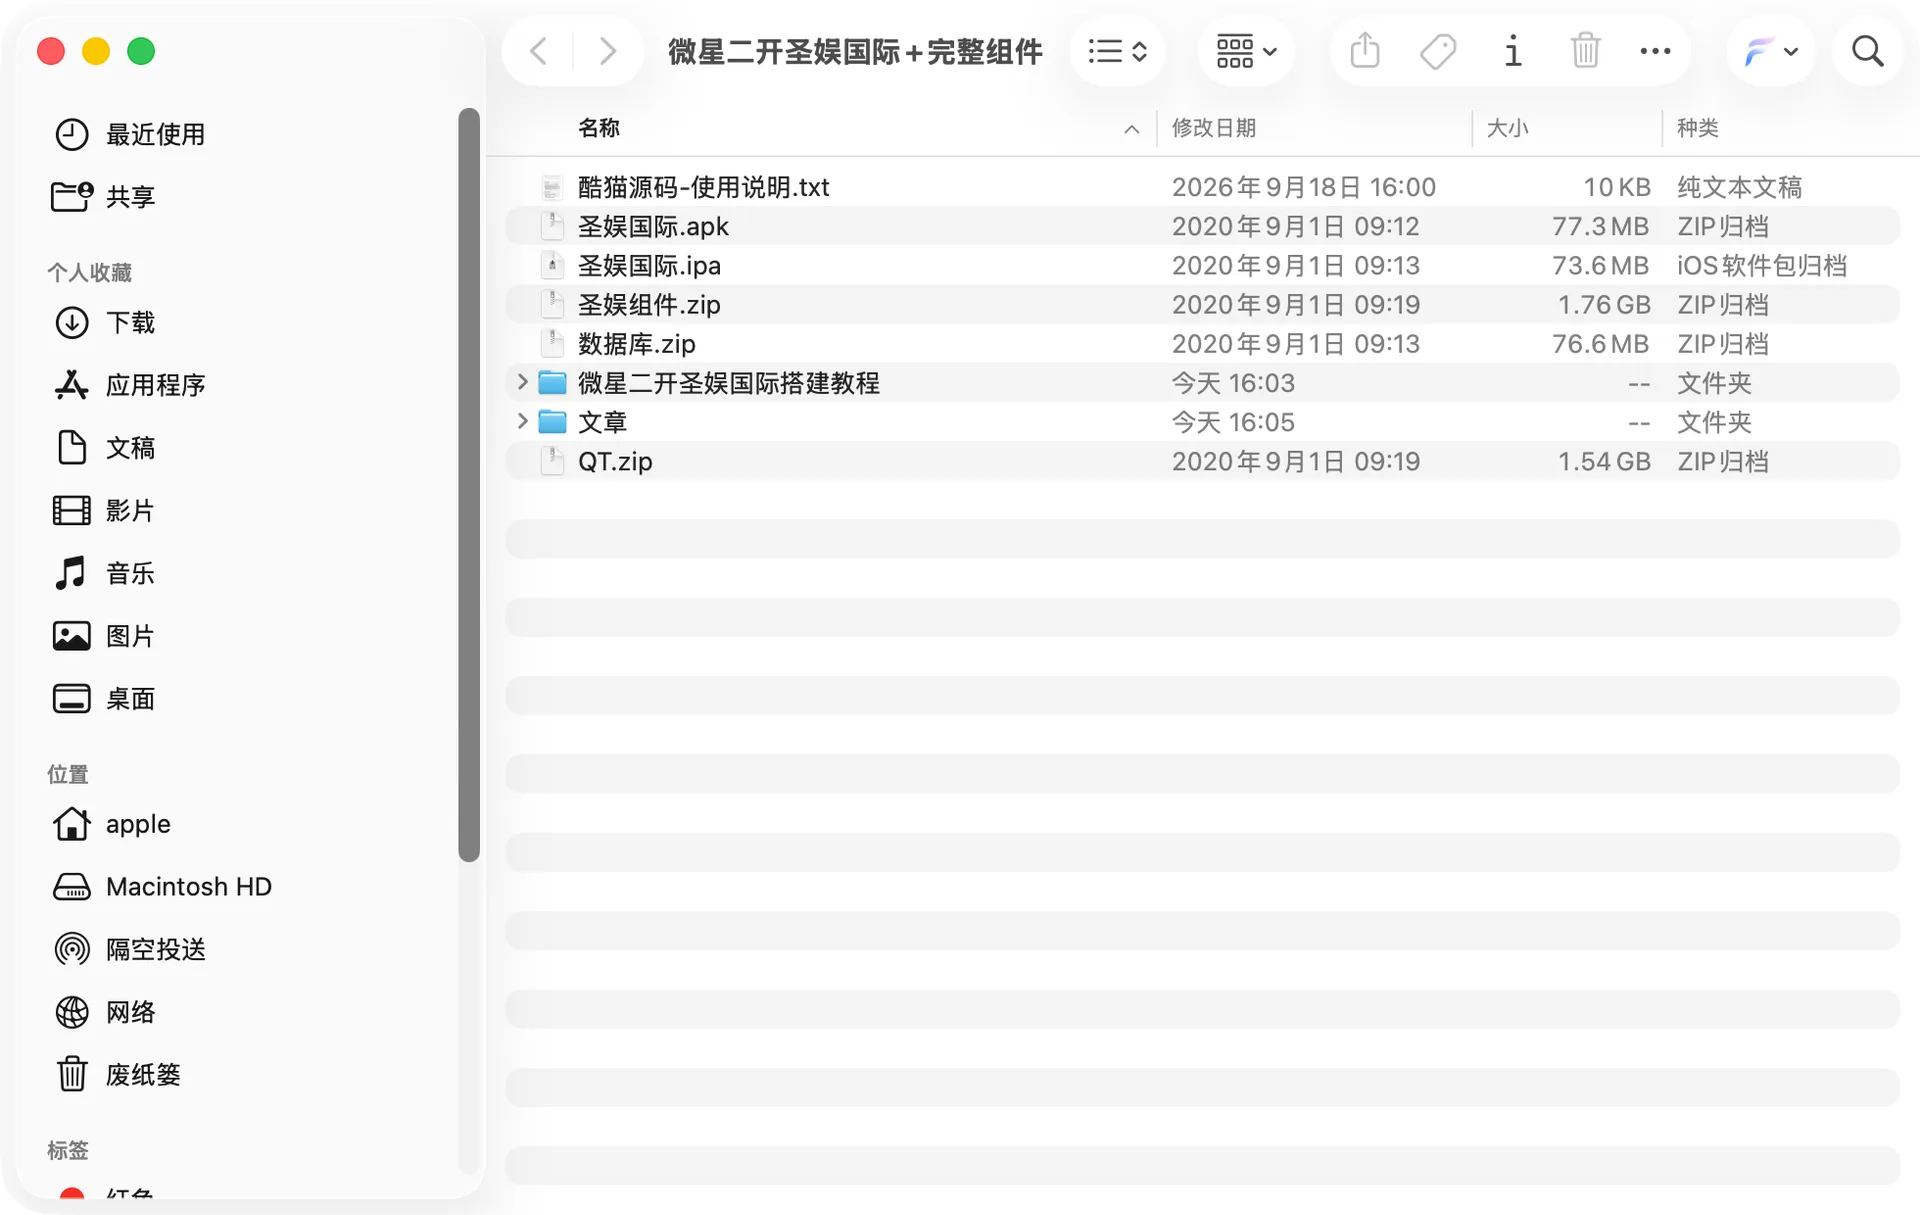
Task: Open the More actions ellipsis menu
Action: pos(1656,51)
